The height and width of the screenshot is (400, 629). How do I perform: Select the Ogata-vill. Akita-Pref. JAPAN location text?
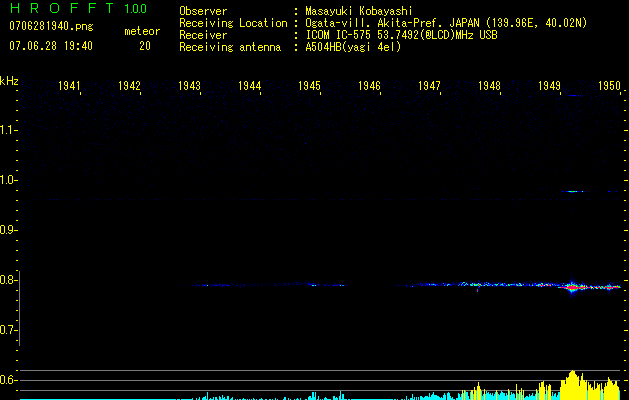pos(446,23)
